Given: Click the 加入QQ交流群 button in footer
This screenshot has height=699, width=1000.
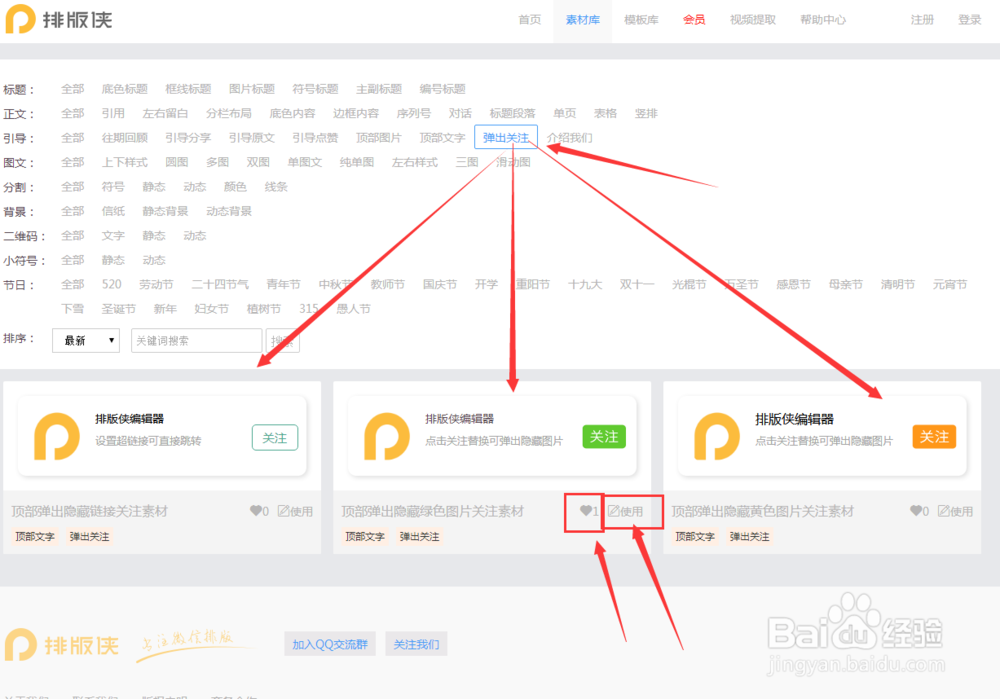Looking at the screenshot, I should point(330,644).
